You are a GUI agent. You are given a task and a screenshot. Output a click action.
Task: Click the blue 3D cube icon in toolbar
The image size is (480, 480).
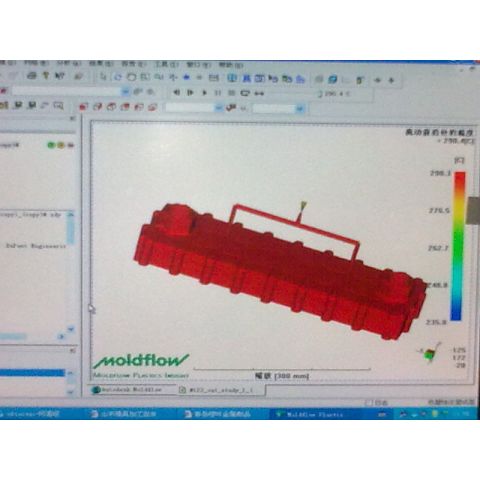332,79
